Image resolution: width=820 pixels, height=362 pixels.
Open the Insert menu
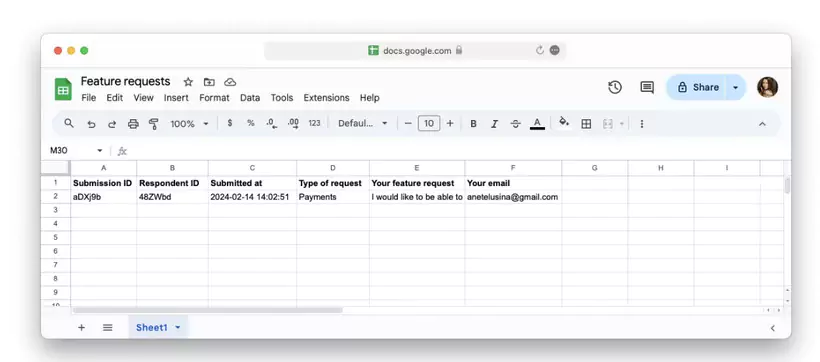coord(176,98)
